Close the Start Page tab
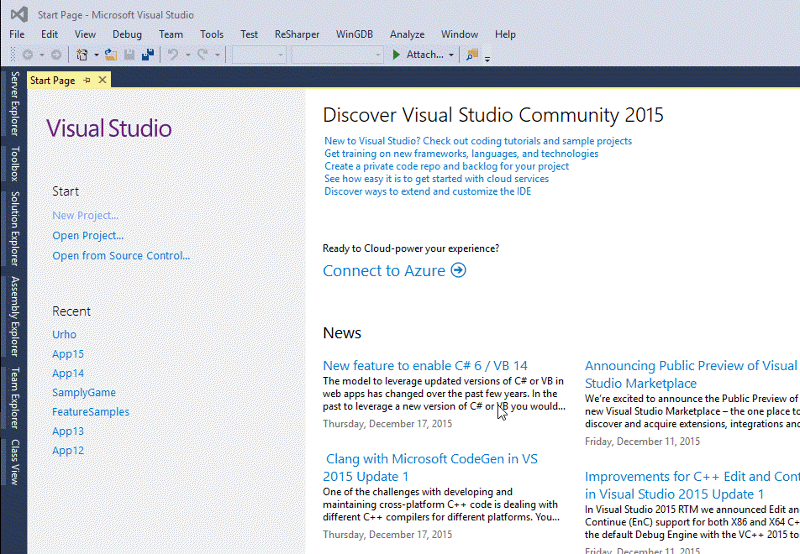This screenshot has width=800, height=554. [102, 81]
